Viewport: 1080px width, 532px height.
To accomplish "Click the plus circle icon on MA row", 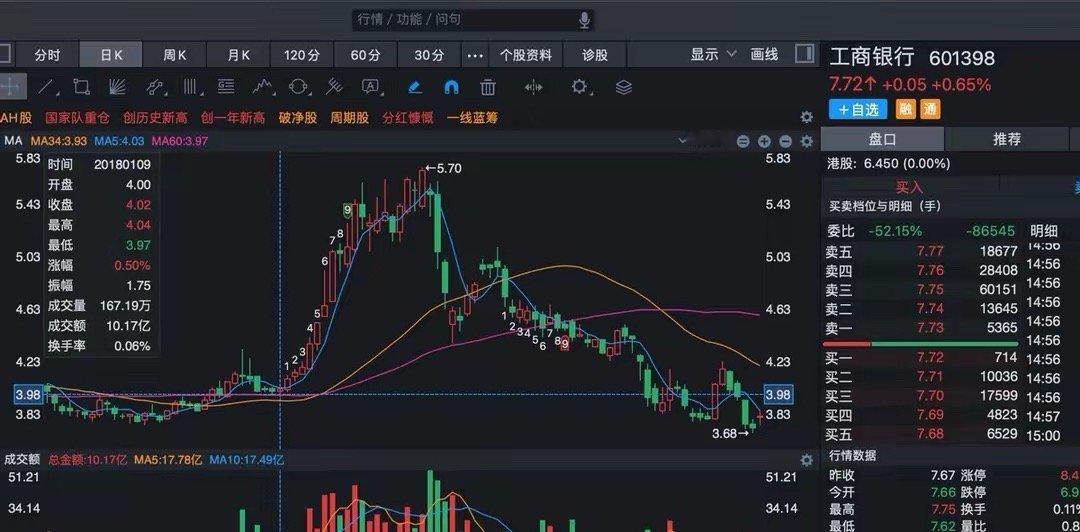I will coord(764,142).
